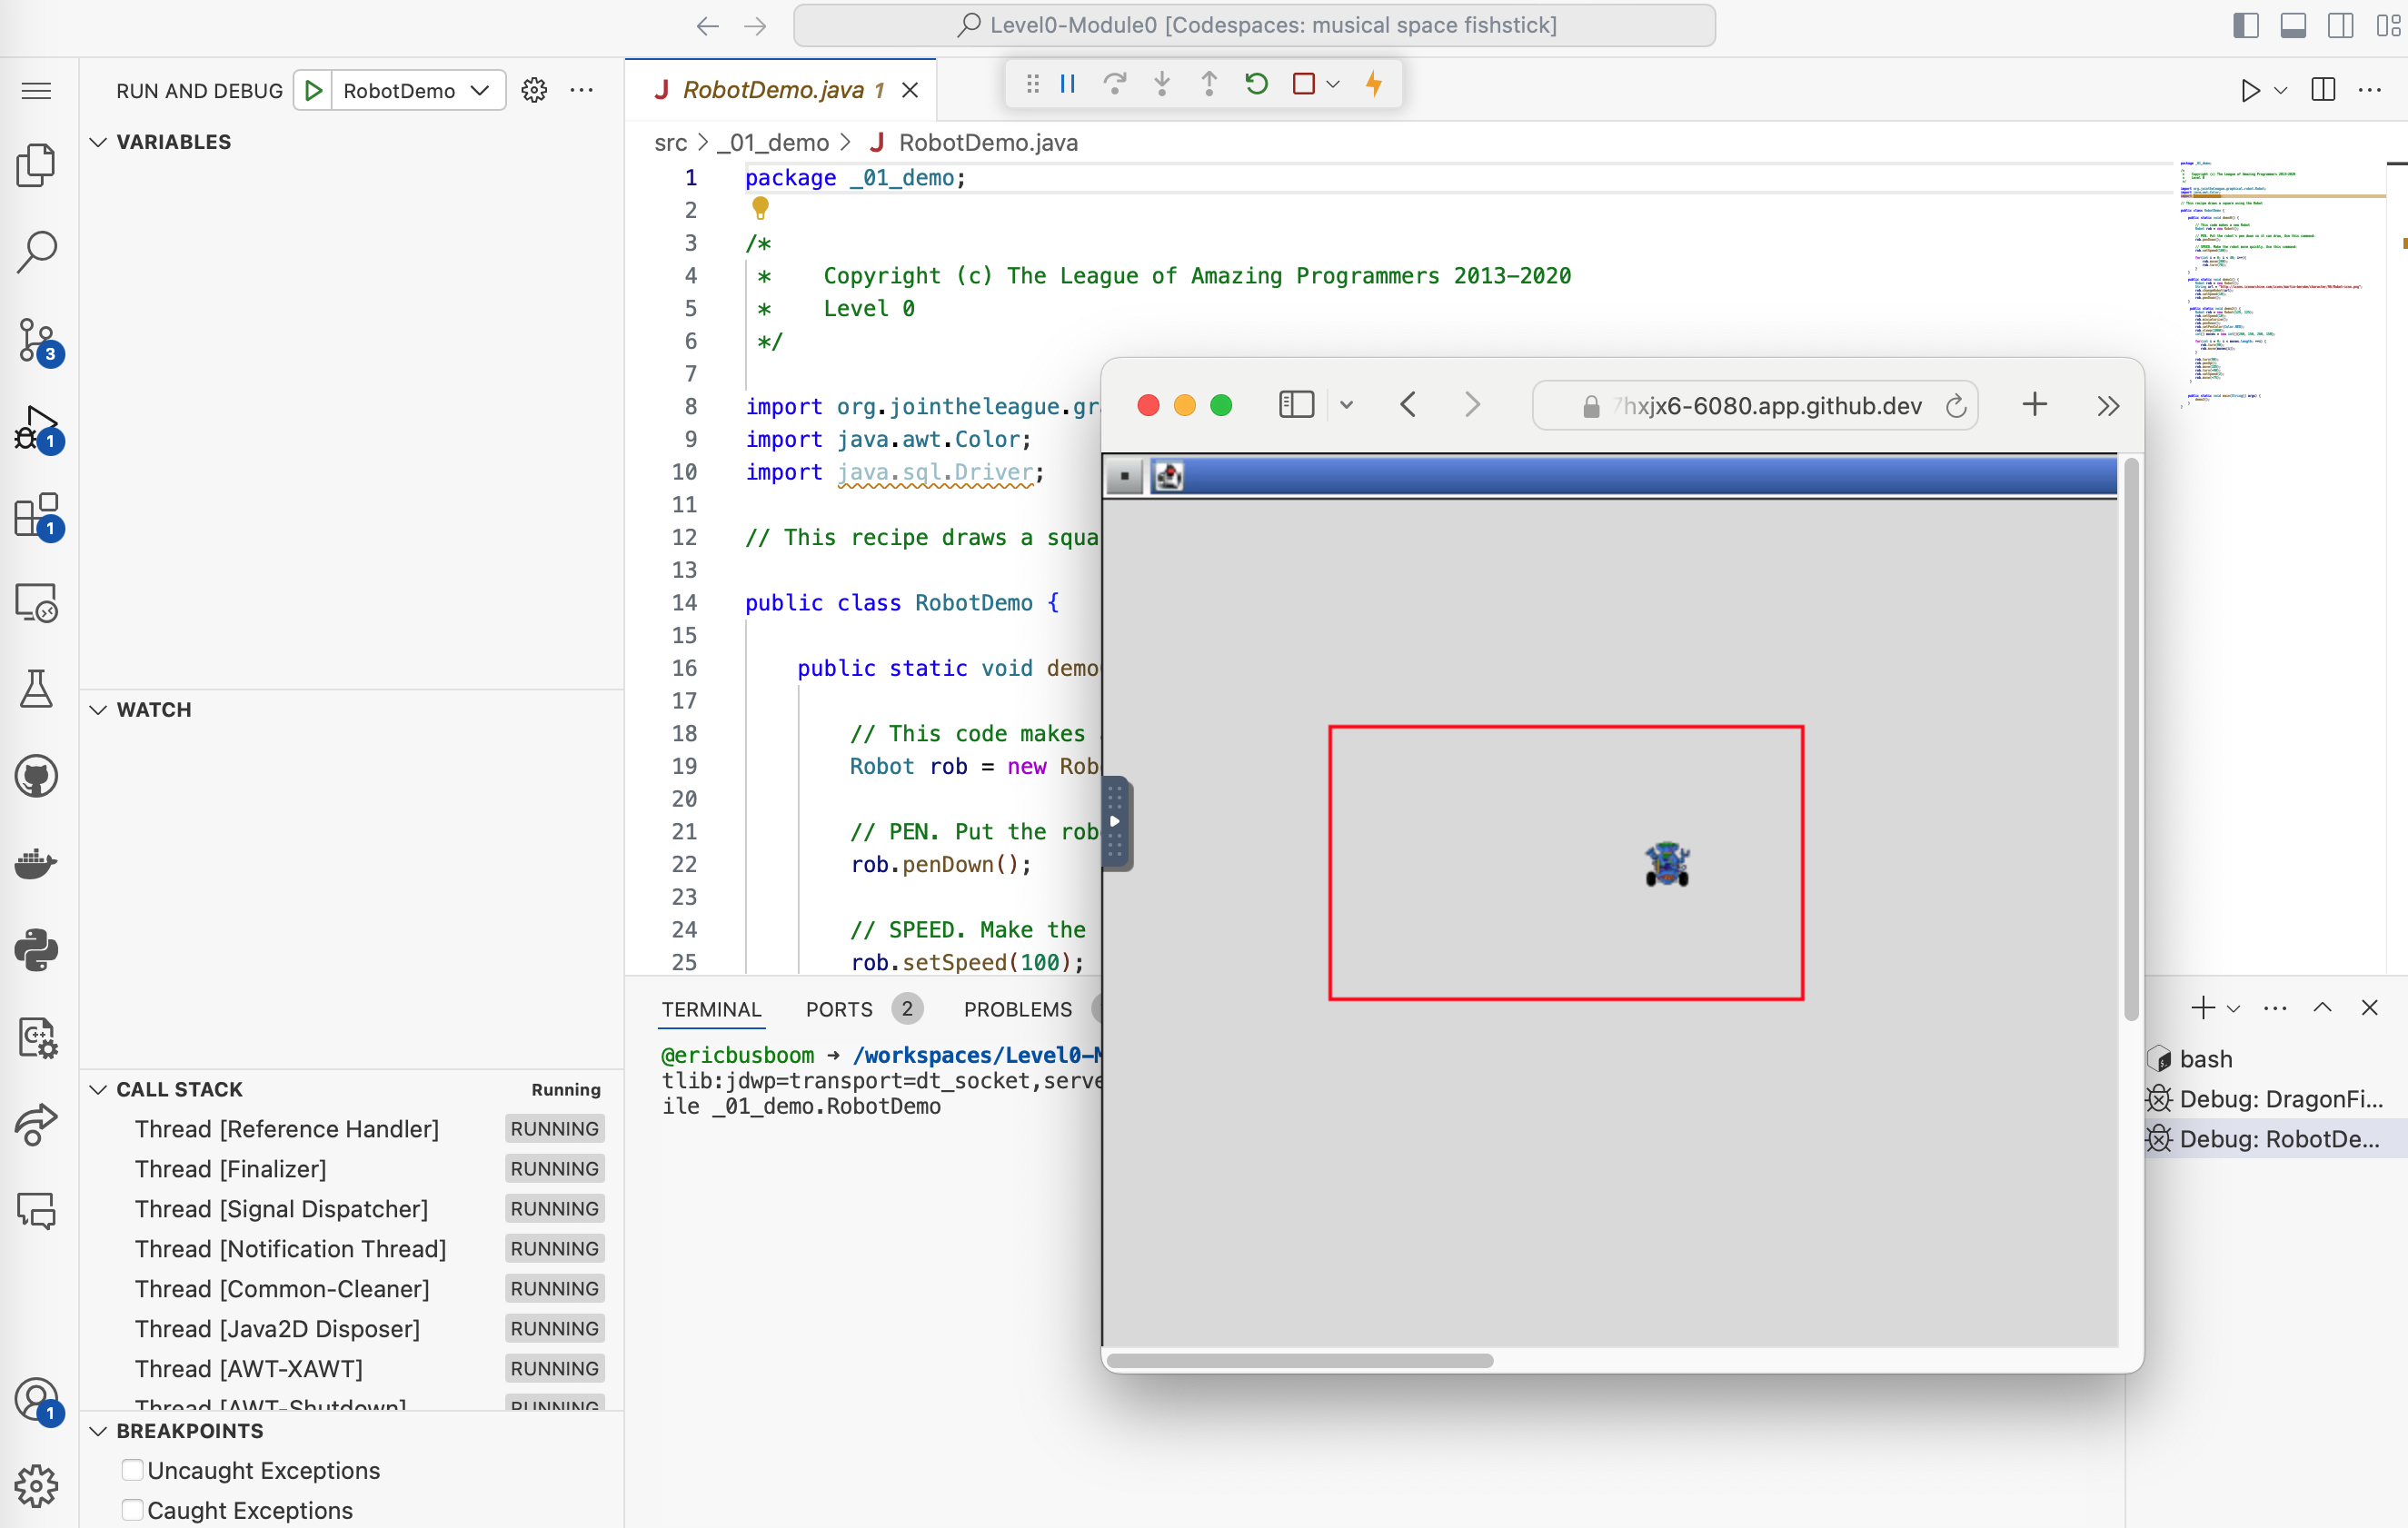Click the Hot Code Replace lightning icon
This screenshot has height=1528, width=2408.
pos(1374,84)
